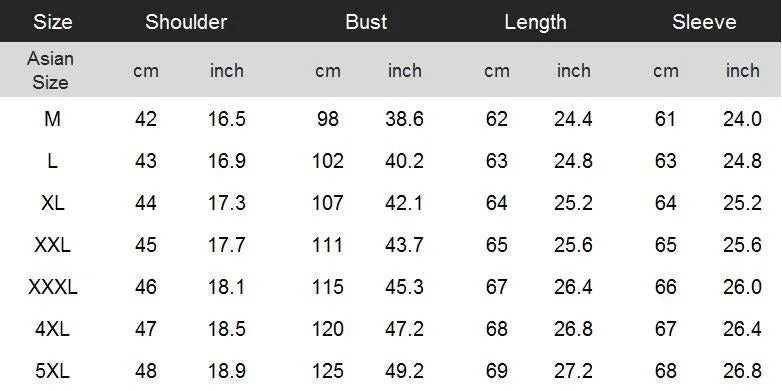The height and width of the screenshot is (391, 782).
Task: Click the 4XL size row label
Action: (x=52, y=329)
